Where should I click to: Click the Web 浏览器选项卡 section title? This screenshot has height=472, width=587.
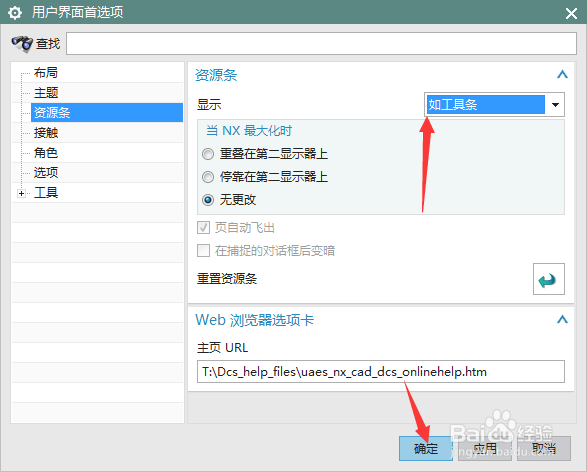[255, 320]
